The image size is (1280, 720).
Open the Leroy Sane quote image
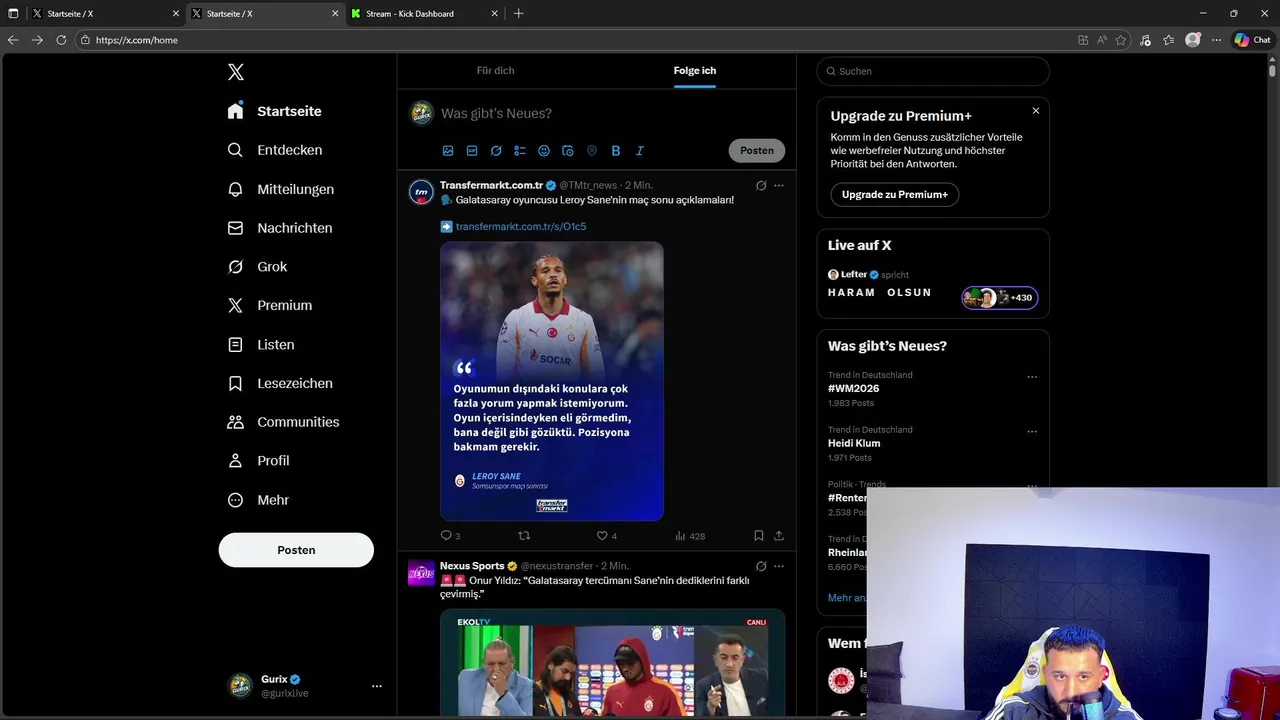(552, 381)
